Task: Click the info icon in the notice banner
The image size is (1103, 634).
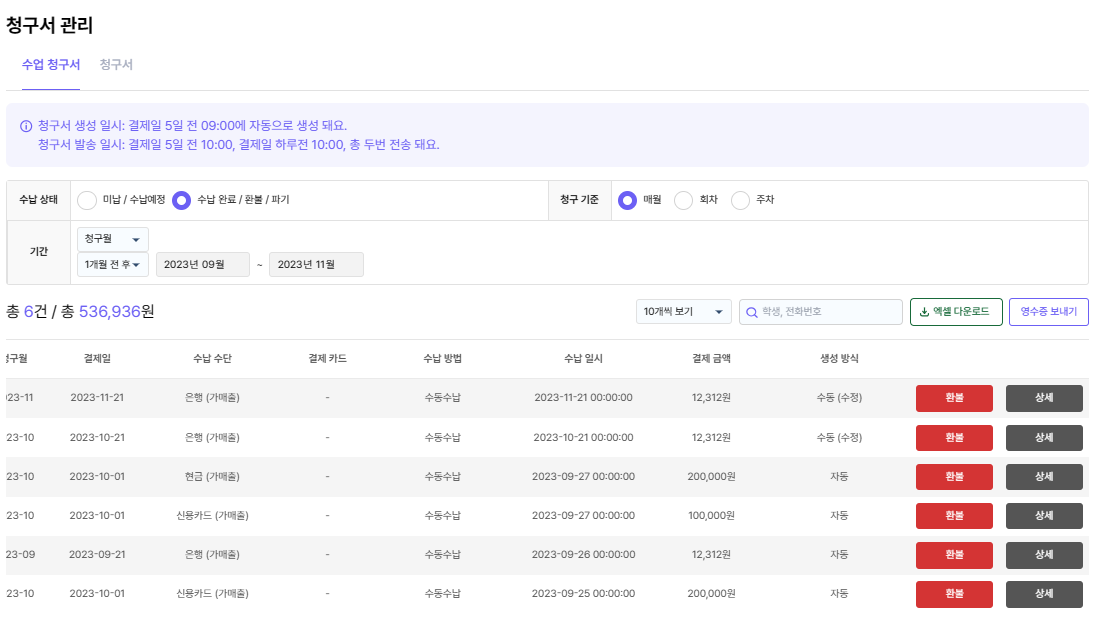Action: [26, 126]
